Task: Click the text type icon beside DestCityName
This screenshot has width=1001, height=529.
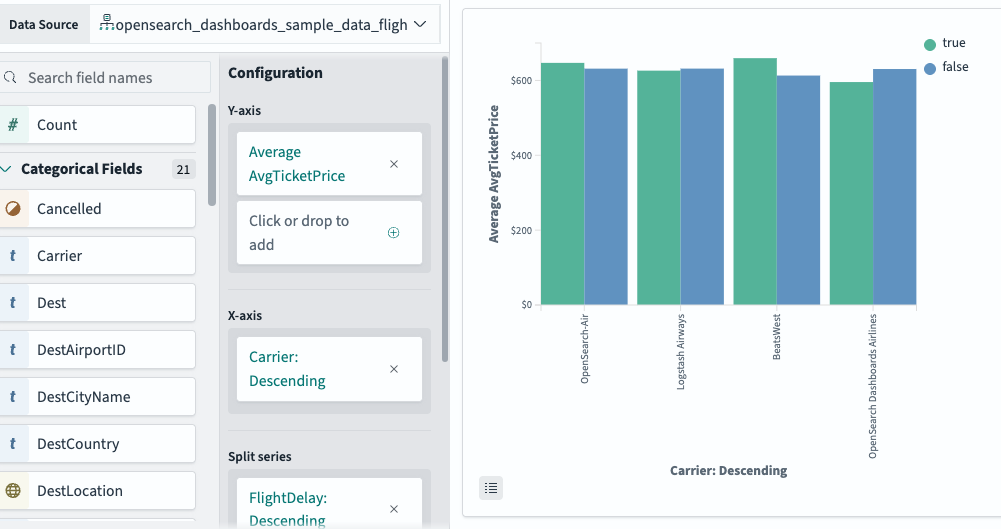Action: [x=13, y=397]
